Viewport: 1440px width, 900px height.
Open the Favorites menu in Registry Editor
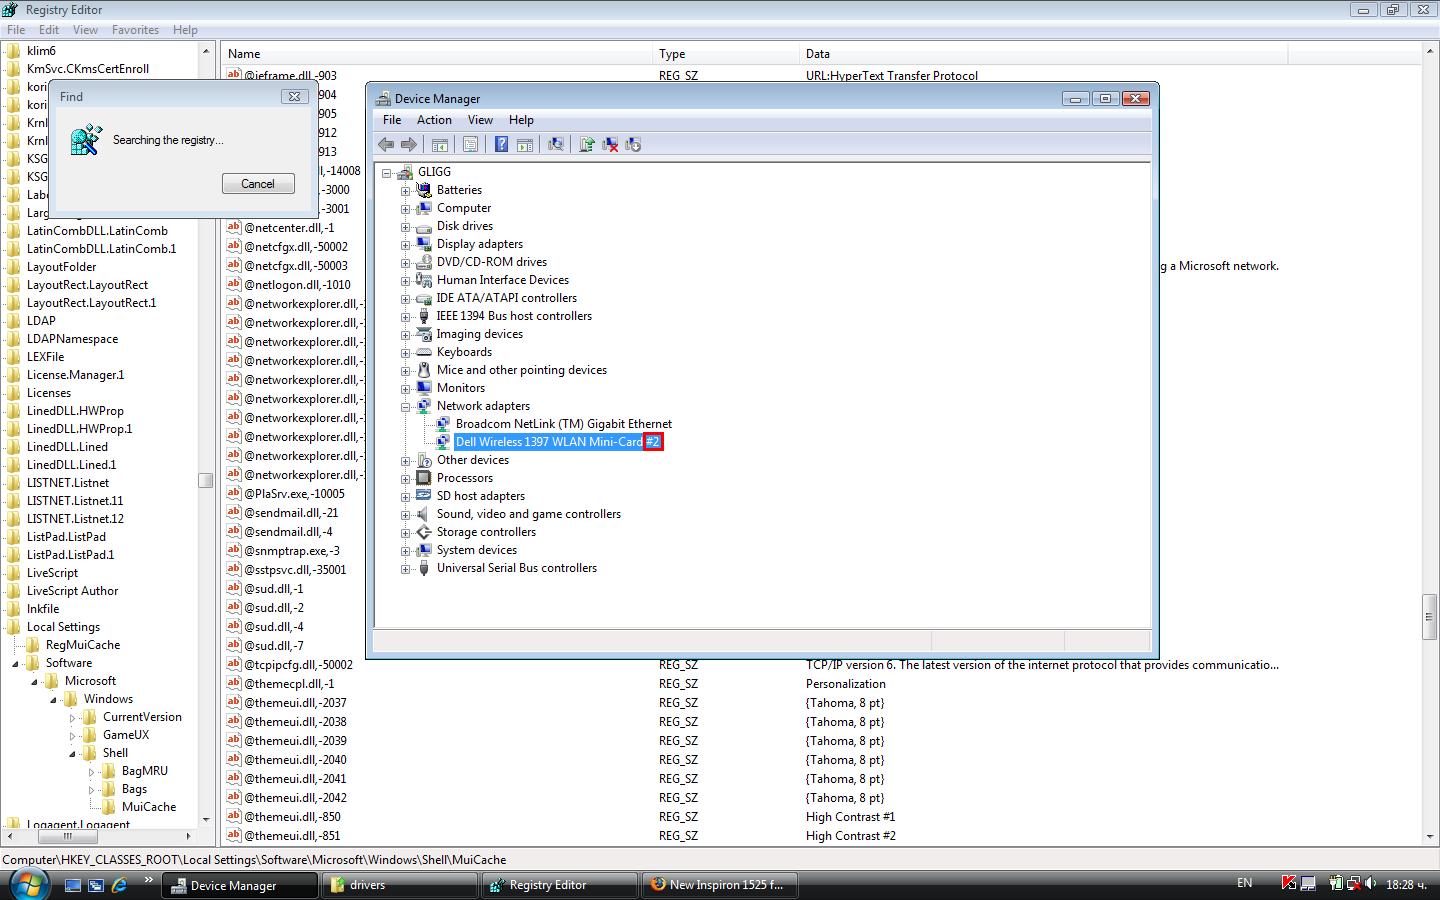[x=135, y=30]
